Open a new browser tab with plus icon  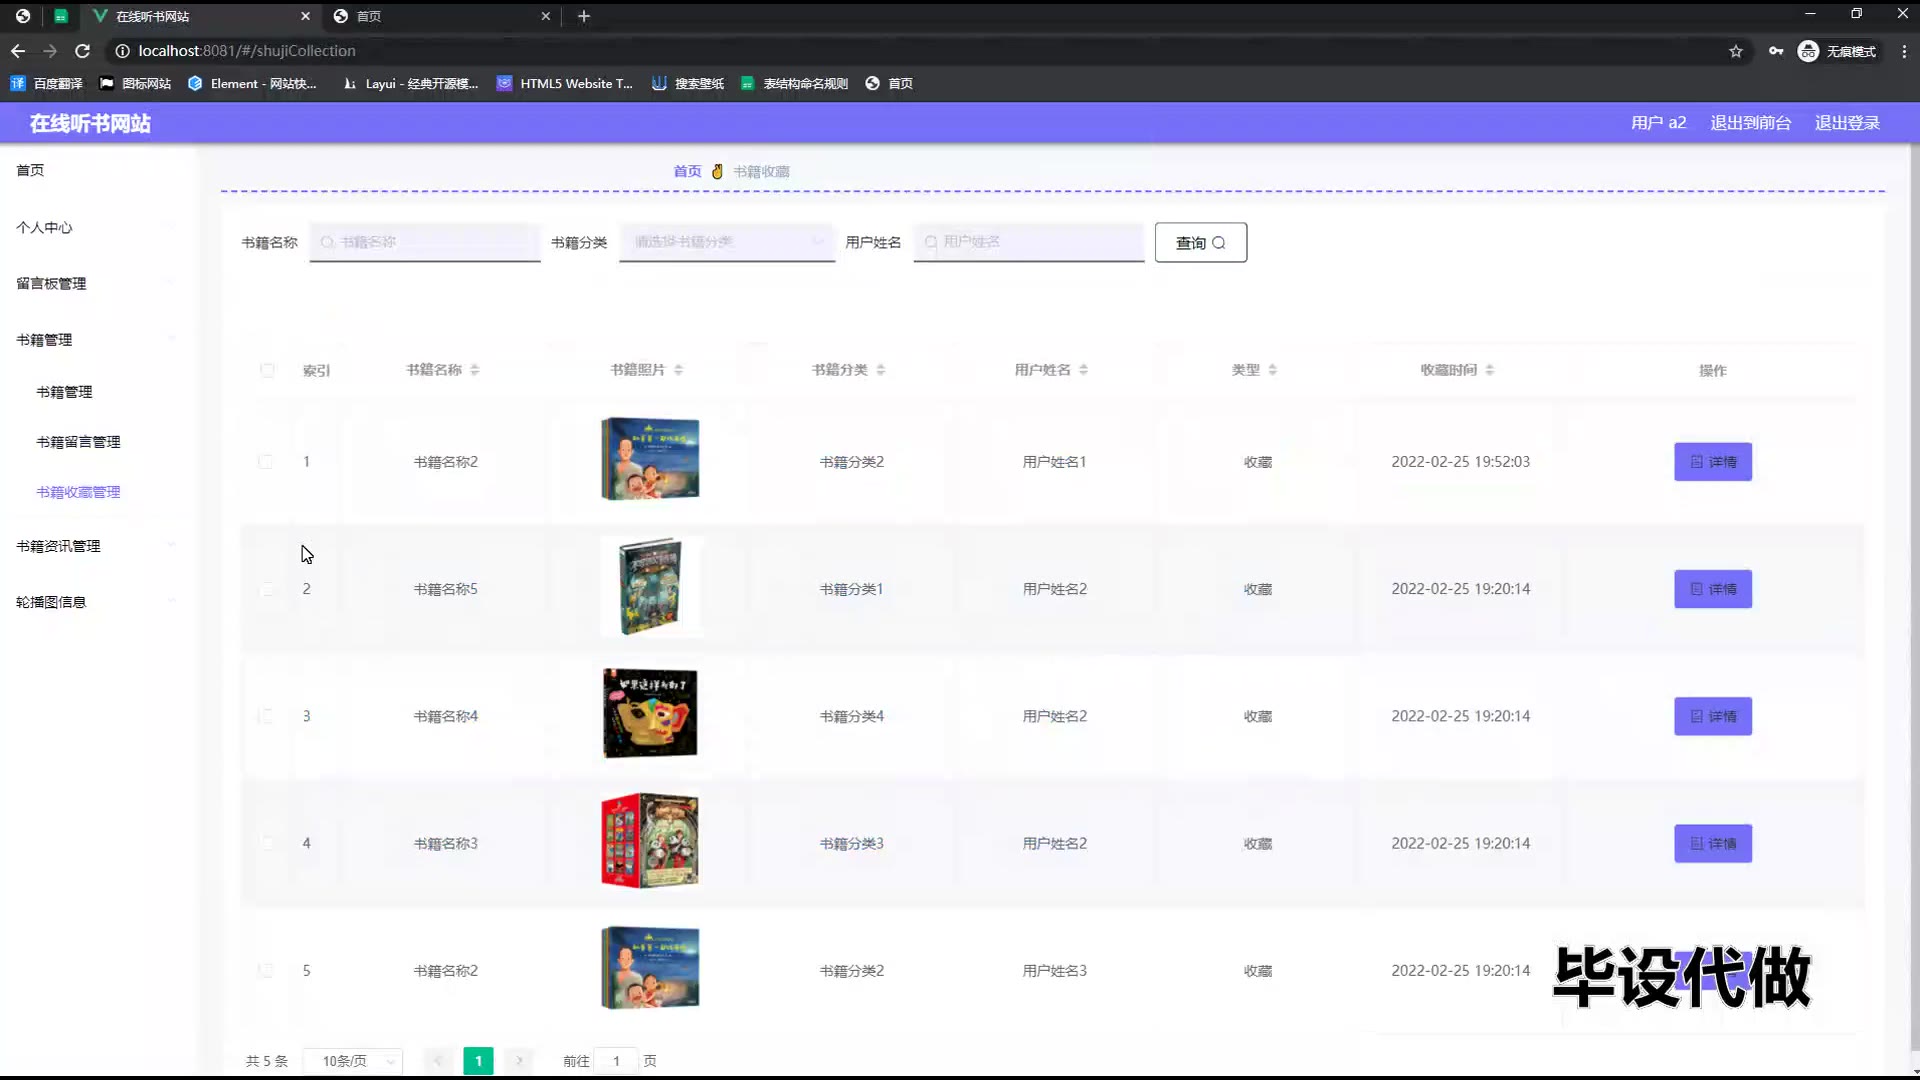click(584, 16)
